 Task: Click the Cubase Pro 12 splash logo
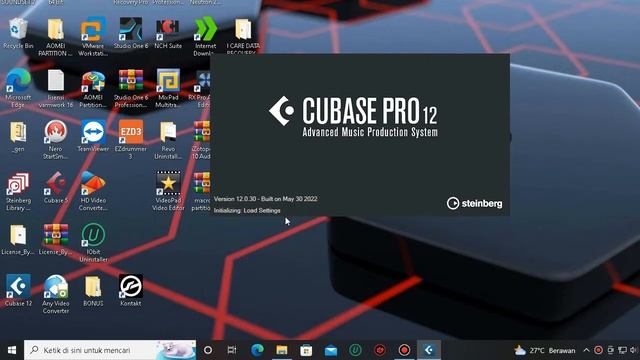(x=353, y=116)
